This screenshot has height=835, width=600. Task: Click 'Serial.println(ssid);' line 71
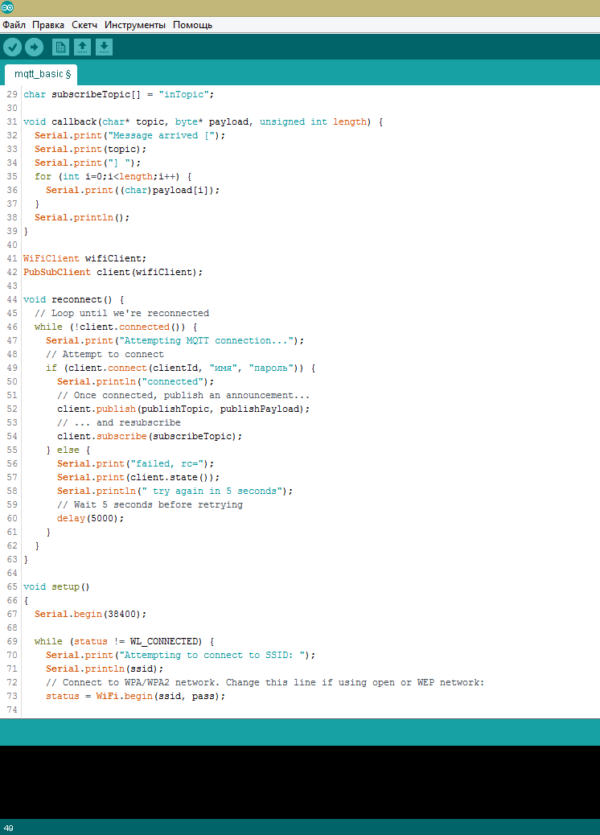[x=104, y=669]
